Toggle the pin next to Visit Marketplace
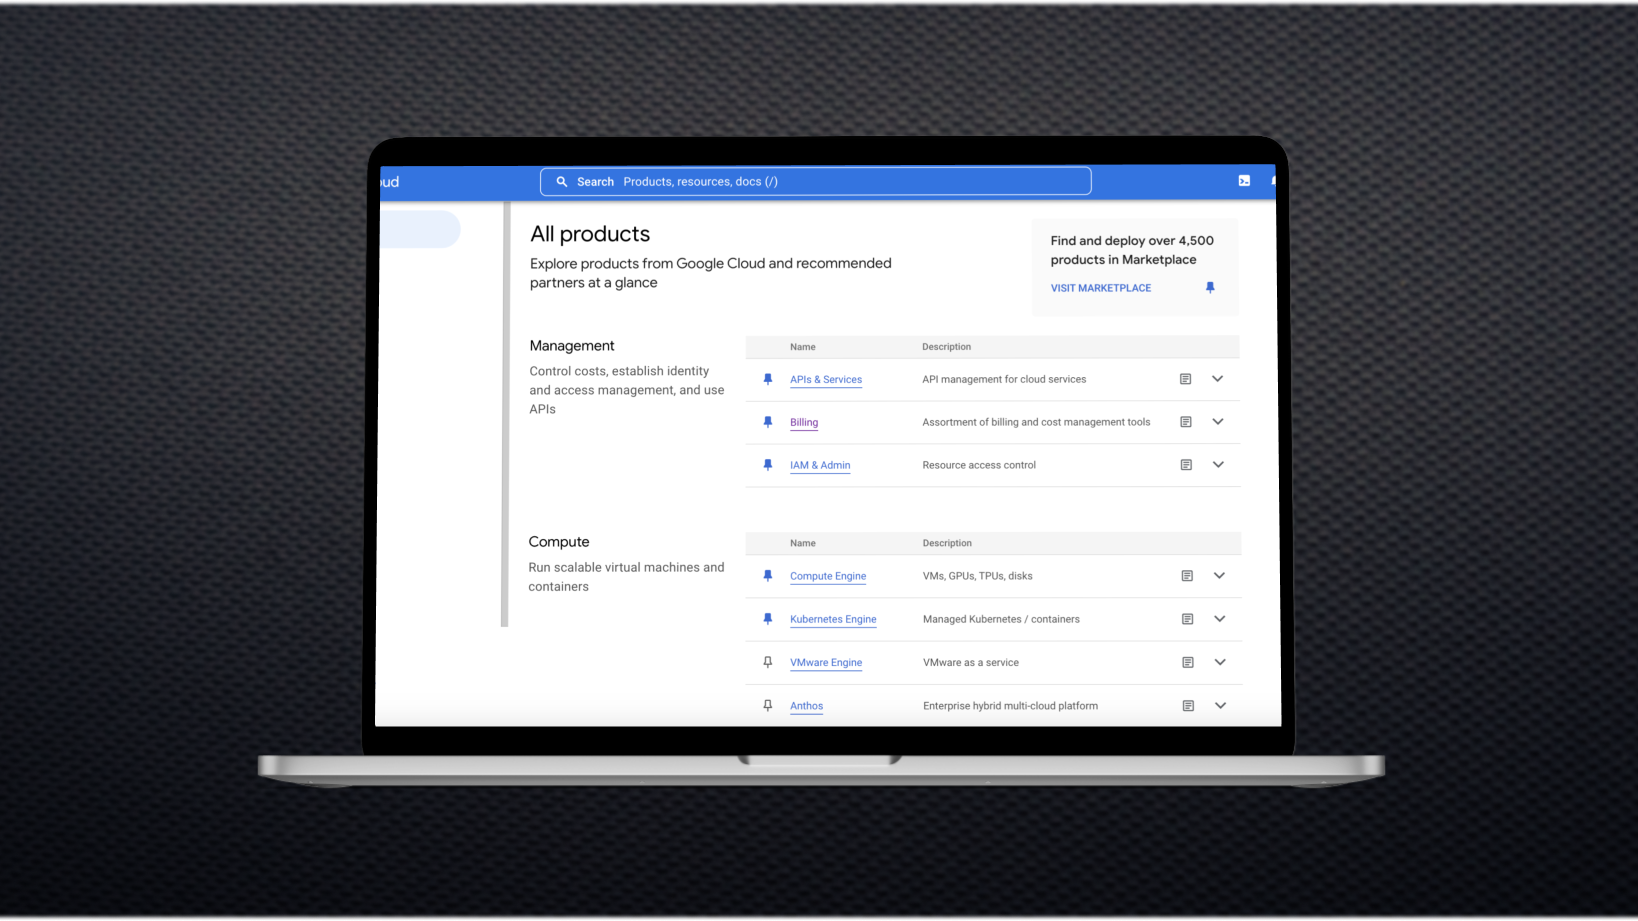Viewport: 1638px width, 921px height. [1210, 288]
